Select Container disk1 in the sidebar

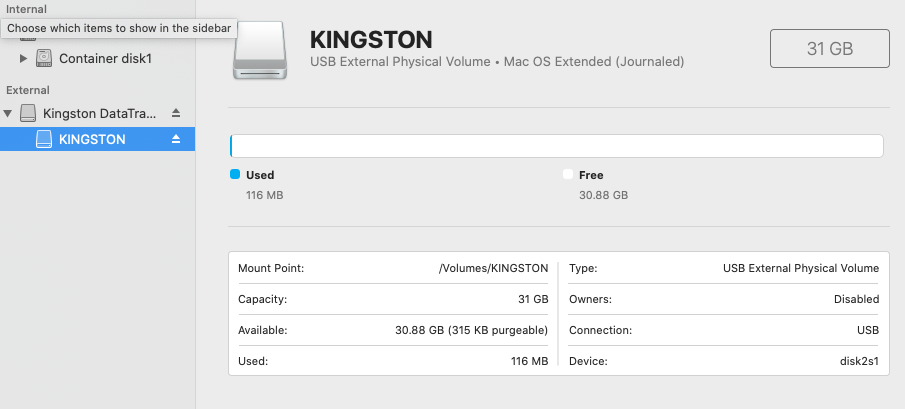click(x=105, y=58)
